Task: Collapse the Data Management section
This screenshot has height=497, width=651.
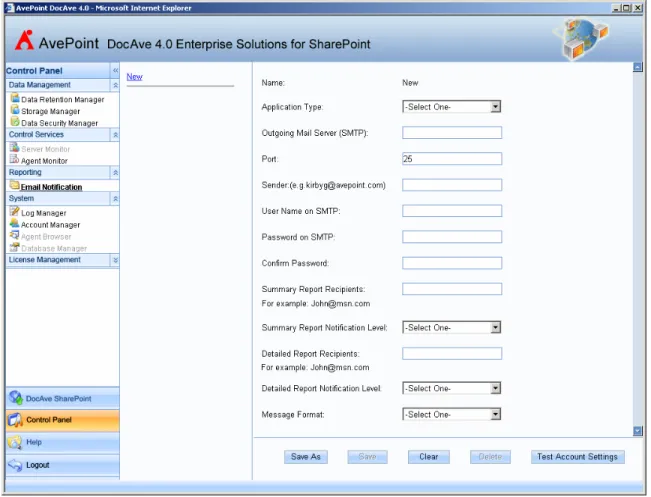Action: pyautogui.click(x=115, y=85)
